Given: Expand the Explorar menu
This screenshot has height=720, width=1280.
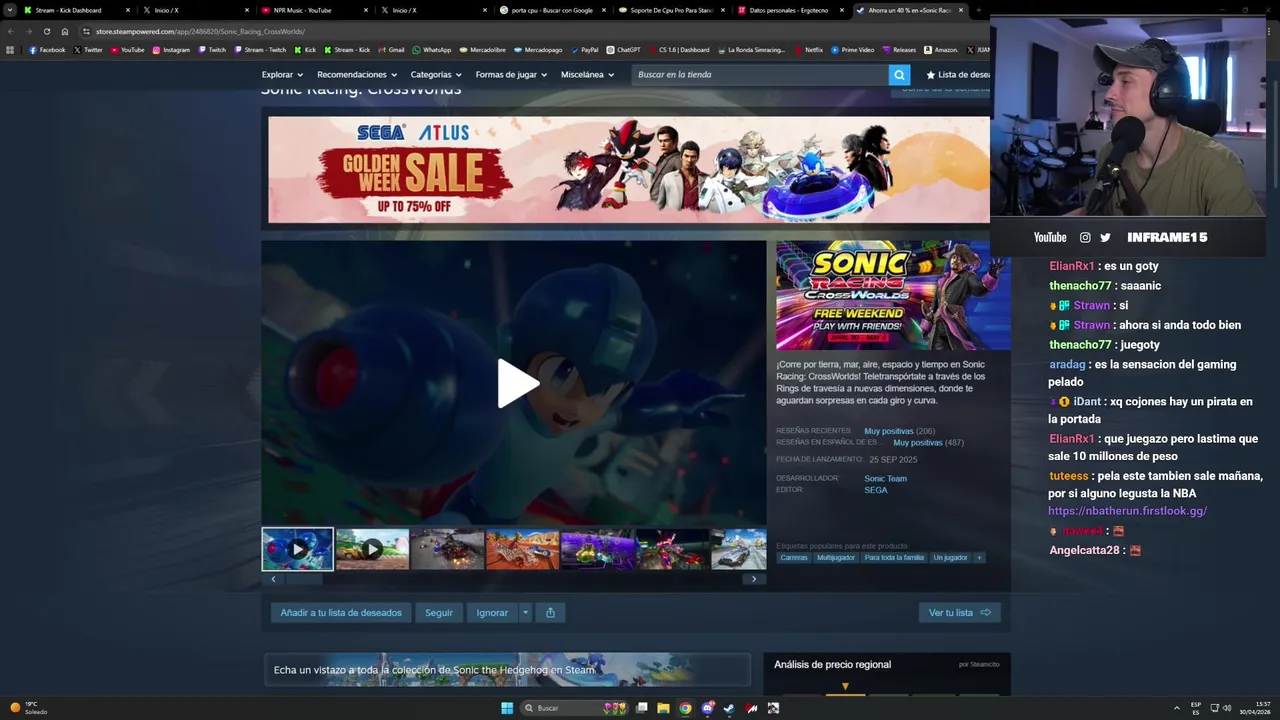Looking at the screenshot, I should pos(282,75).
